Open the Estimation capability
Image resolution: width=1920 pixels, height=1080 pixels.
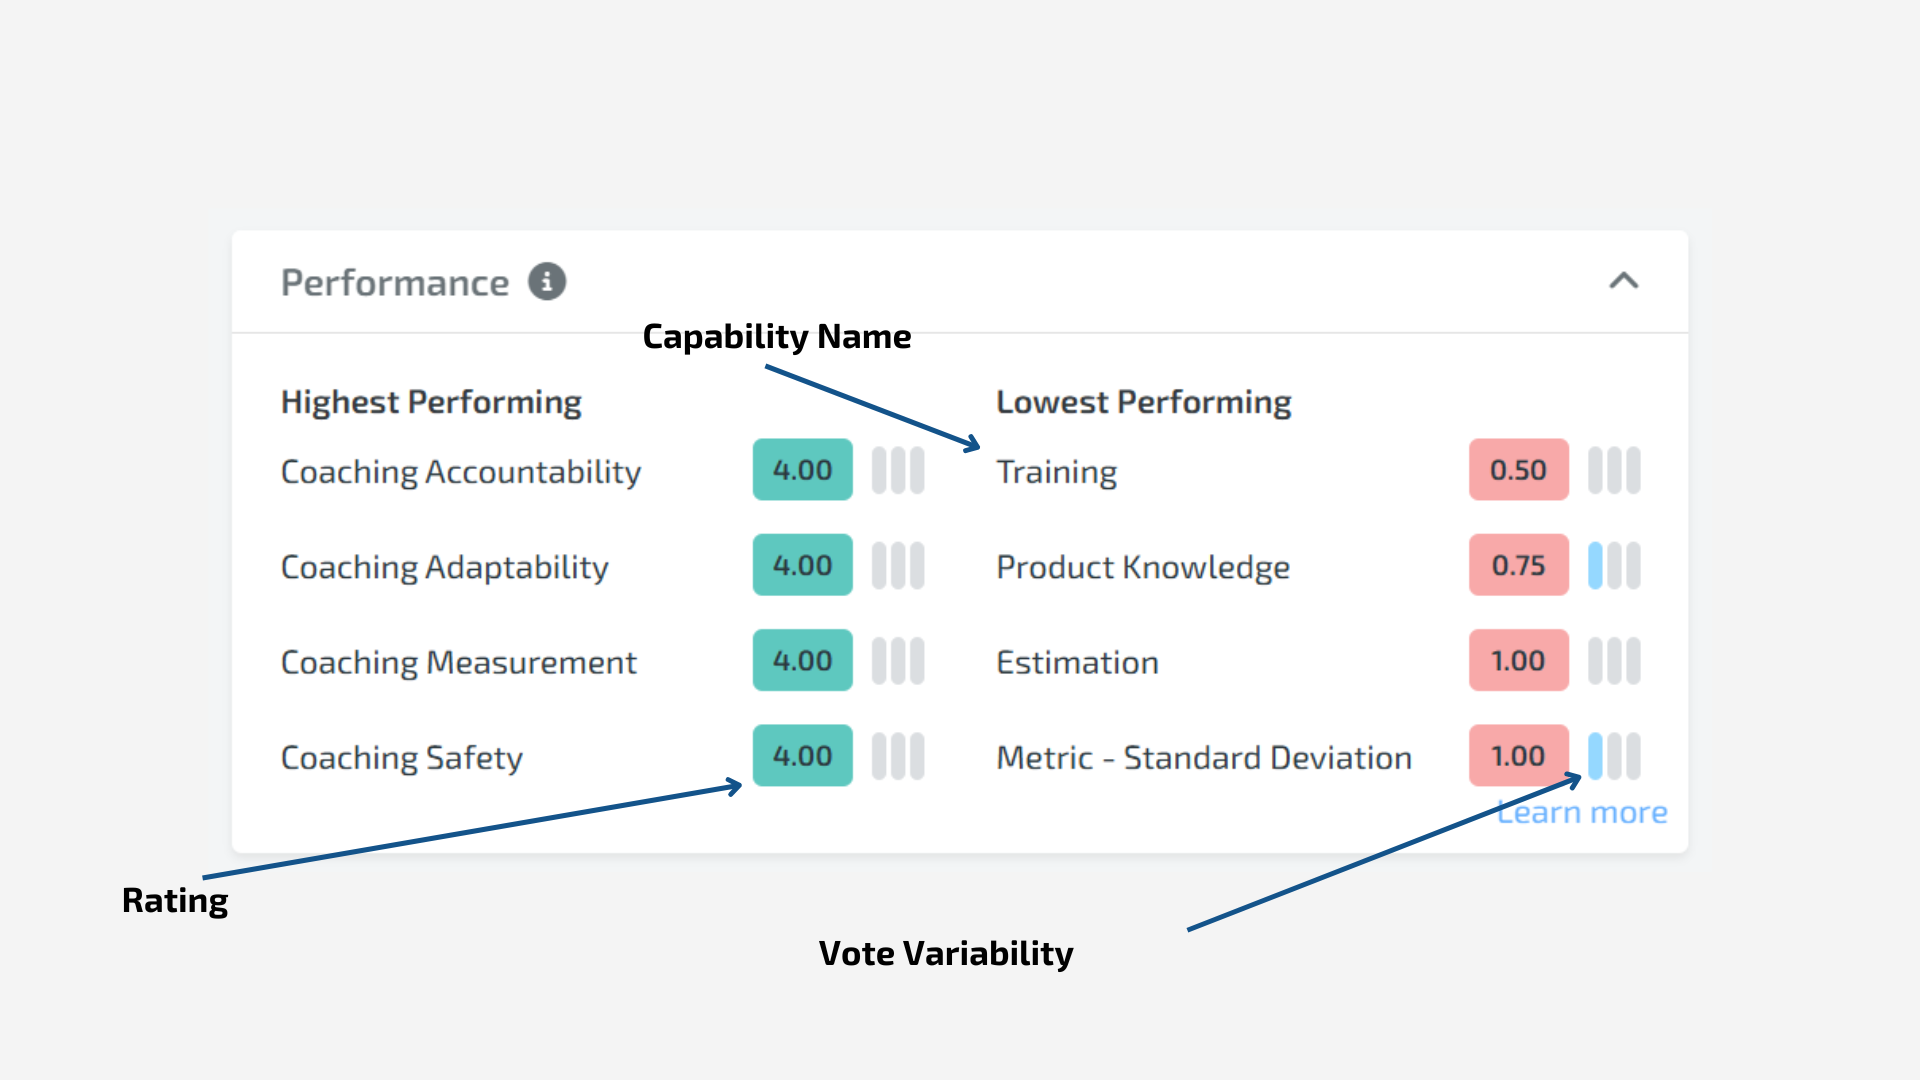coord(1077,662)
